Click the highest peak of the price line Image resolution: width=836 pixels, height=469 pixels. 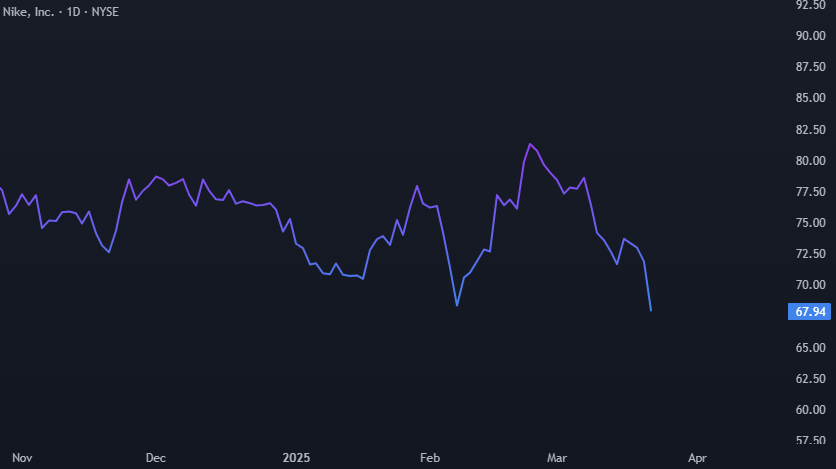pyautogui.click(x=530, y=144)
